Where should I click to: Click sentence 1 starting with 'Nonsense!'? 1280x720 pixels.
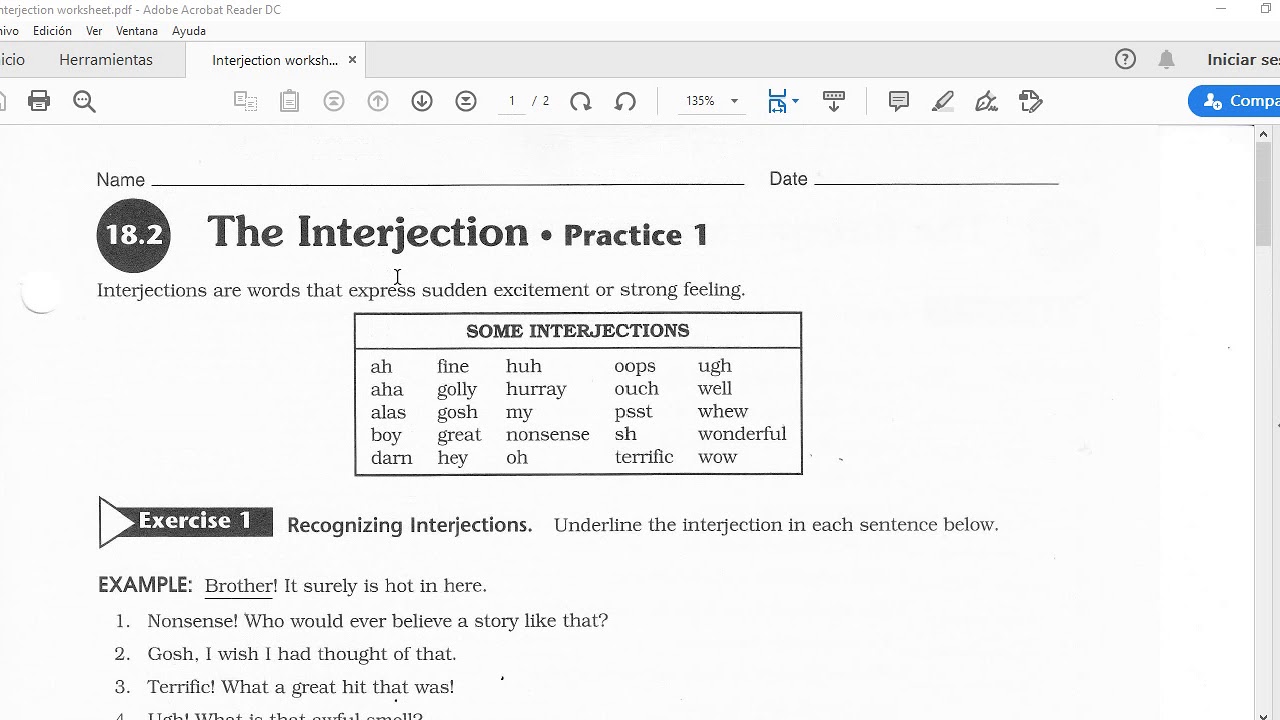click(377, 621)
